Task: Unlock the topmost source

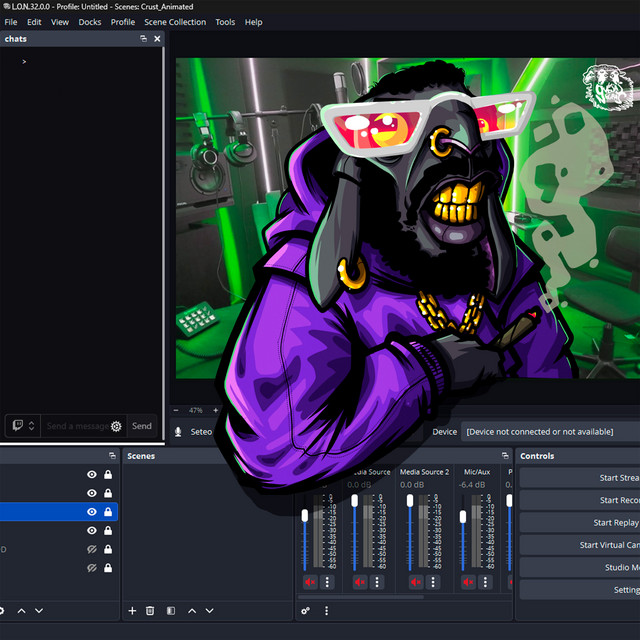Action: click(108, 474)
